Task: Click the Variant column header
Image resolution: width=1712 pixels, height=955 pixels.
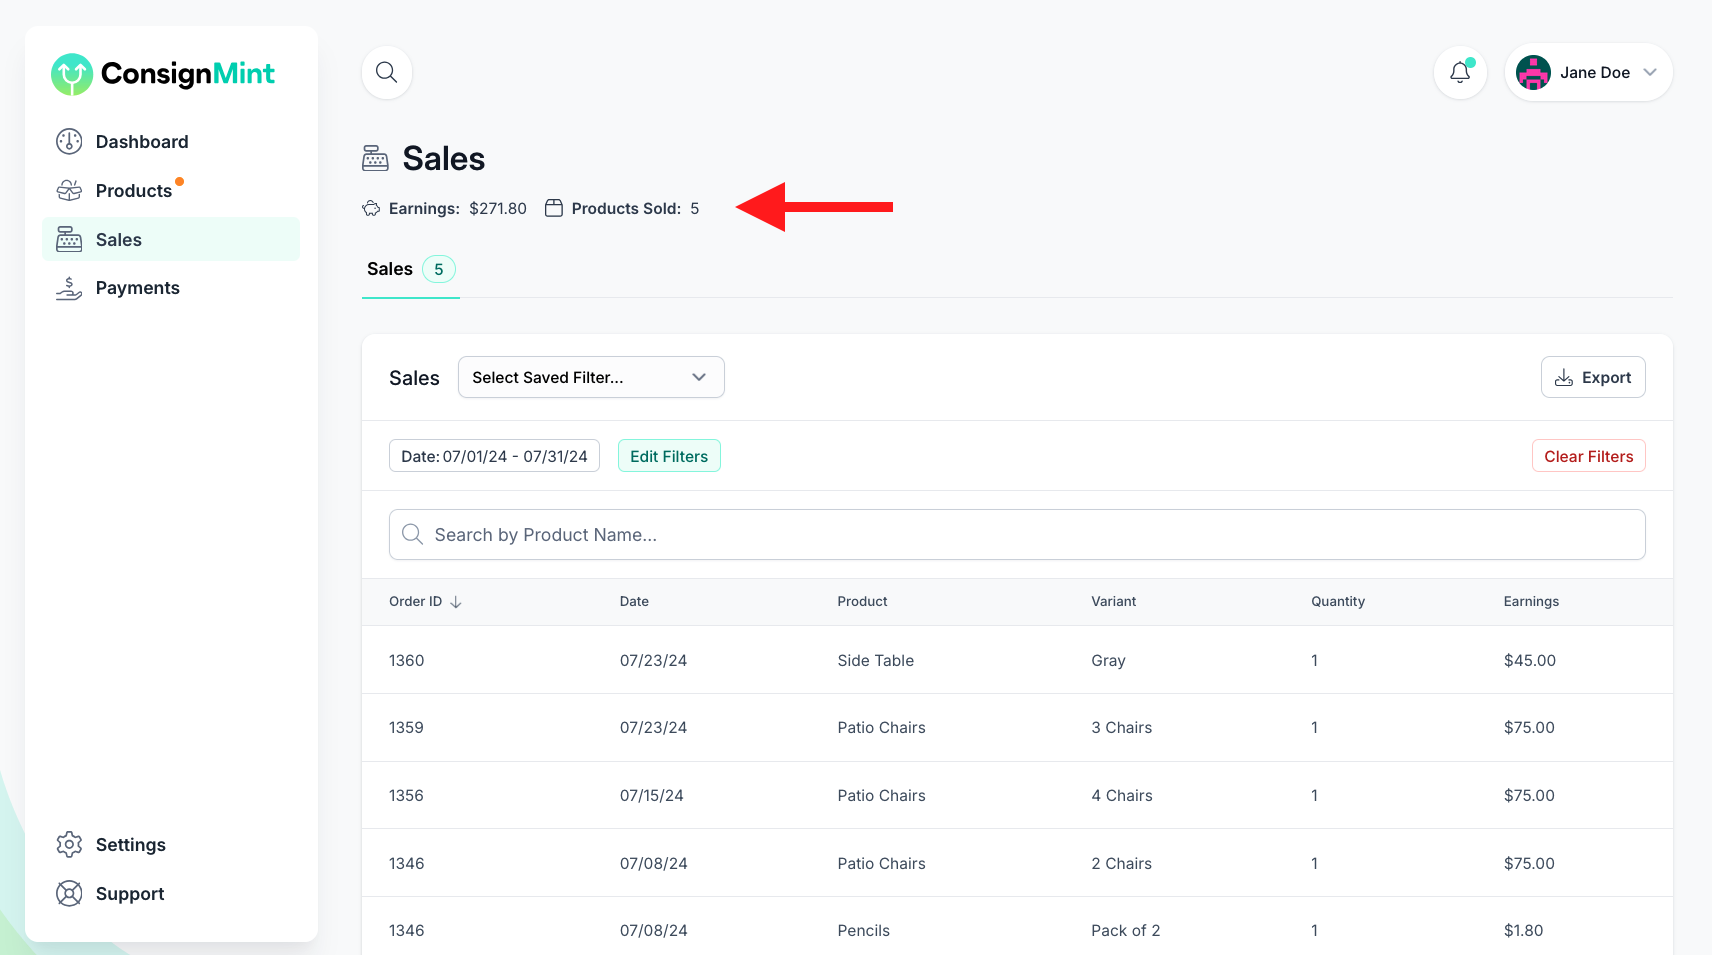Action: (x=1114, y=601)
